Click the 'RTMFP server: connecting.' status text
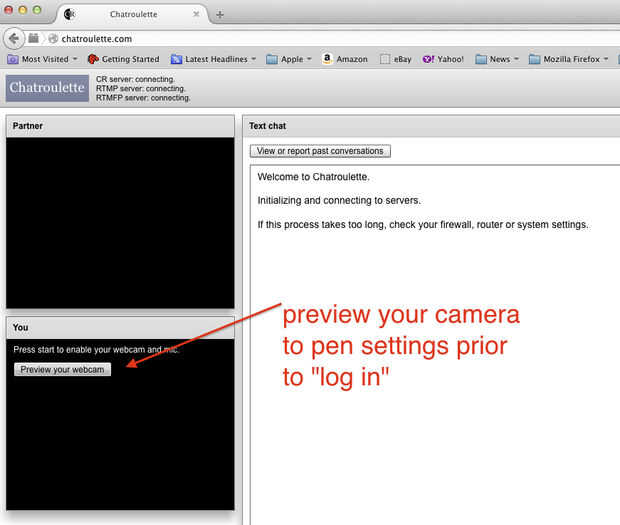This screenshot has width=620, height=525. 143,97
